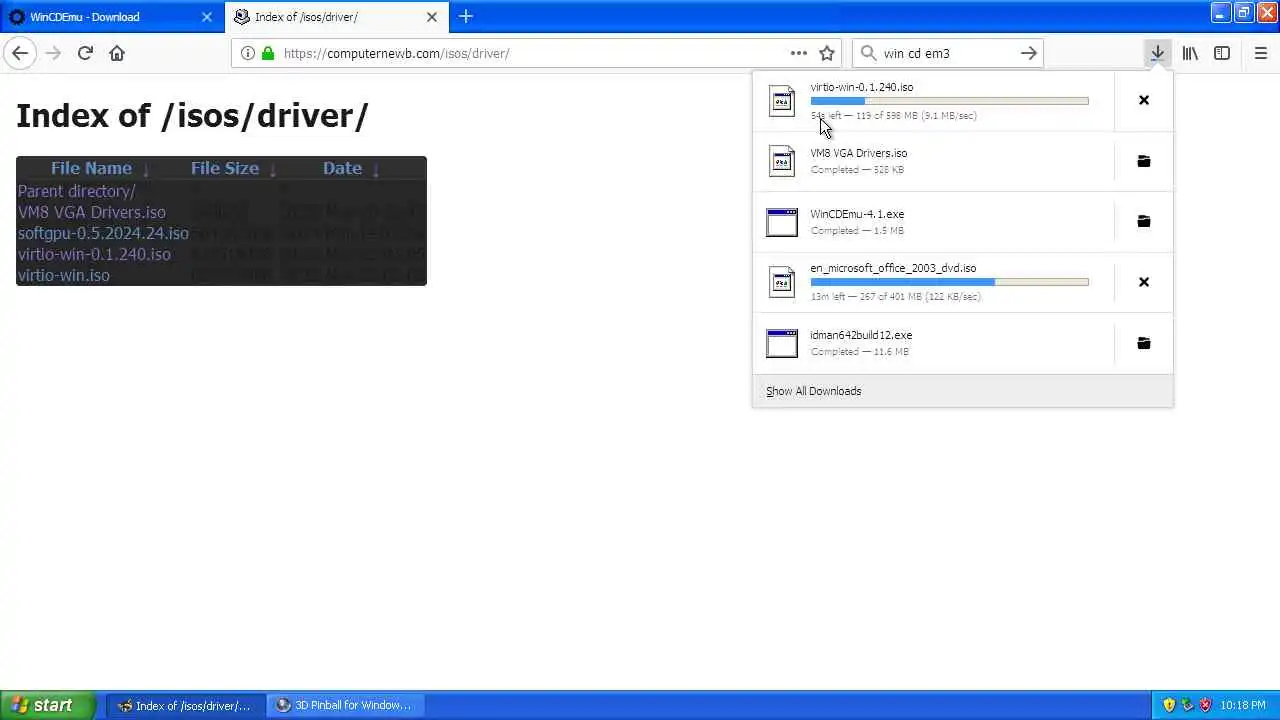
Task: Click the red shield tray icon
Action: click(1205, 705)
